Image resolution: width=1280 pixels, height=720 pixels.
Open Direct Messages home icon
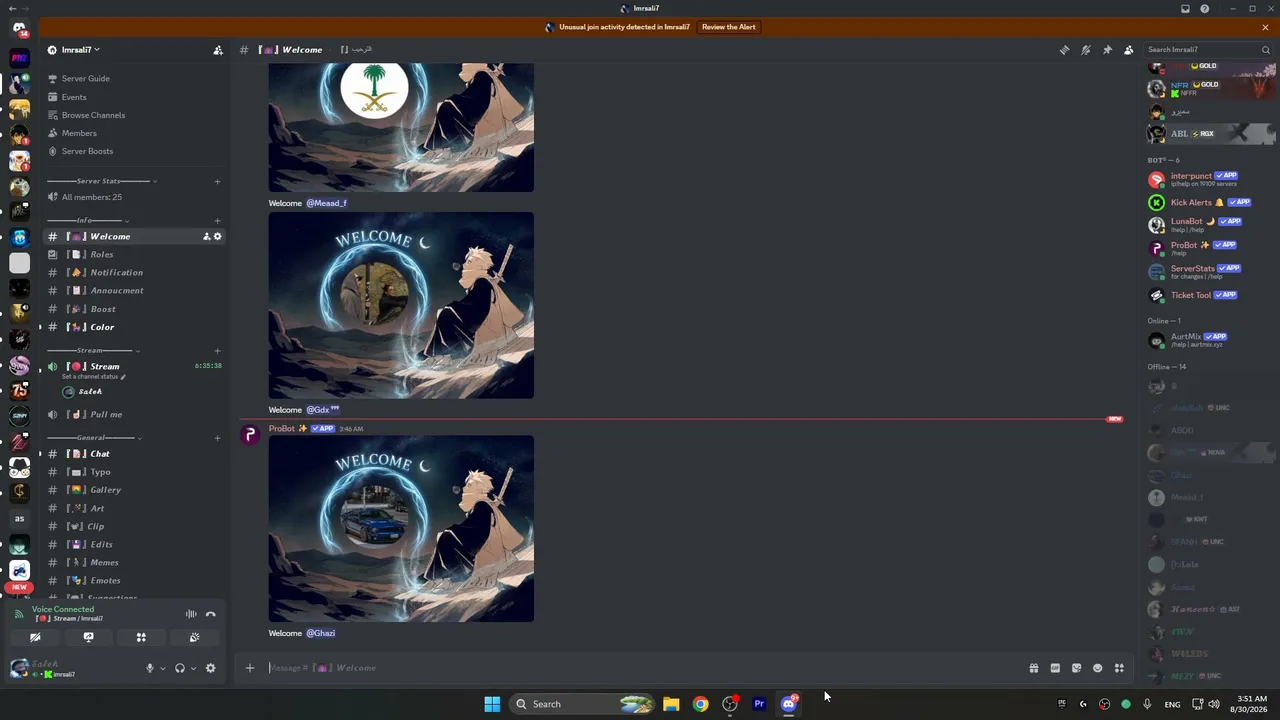point(19,29)
